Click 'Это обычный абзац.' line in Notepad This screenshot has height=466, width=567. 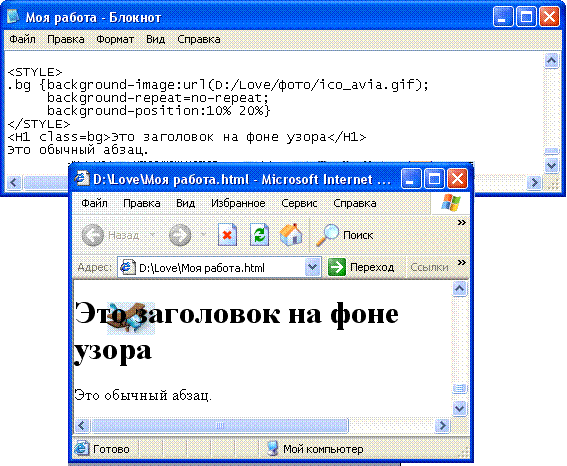pos(78,150)
